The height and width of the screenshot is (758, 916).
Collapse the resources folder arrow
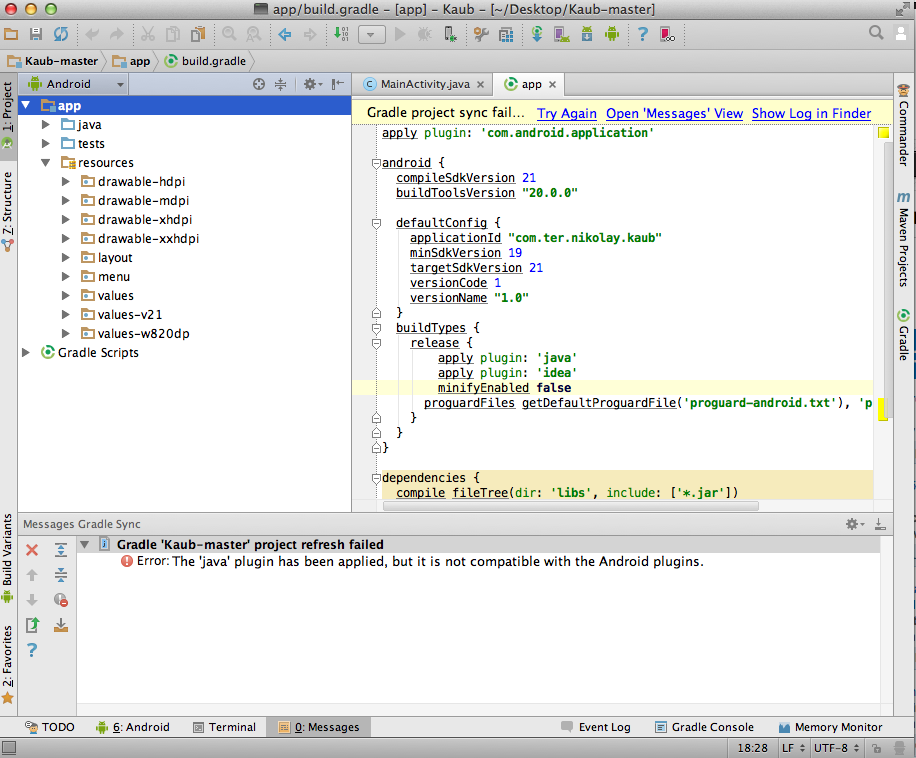point(46,162)
